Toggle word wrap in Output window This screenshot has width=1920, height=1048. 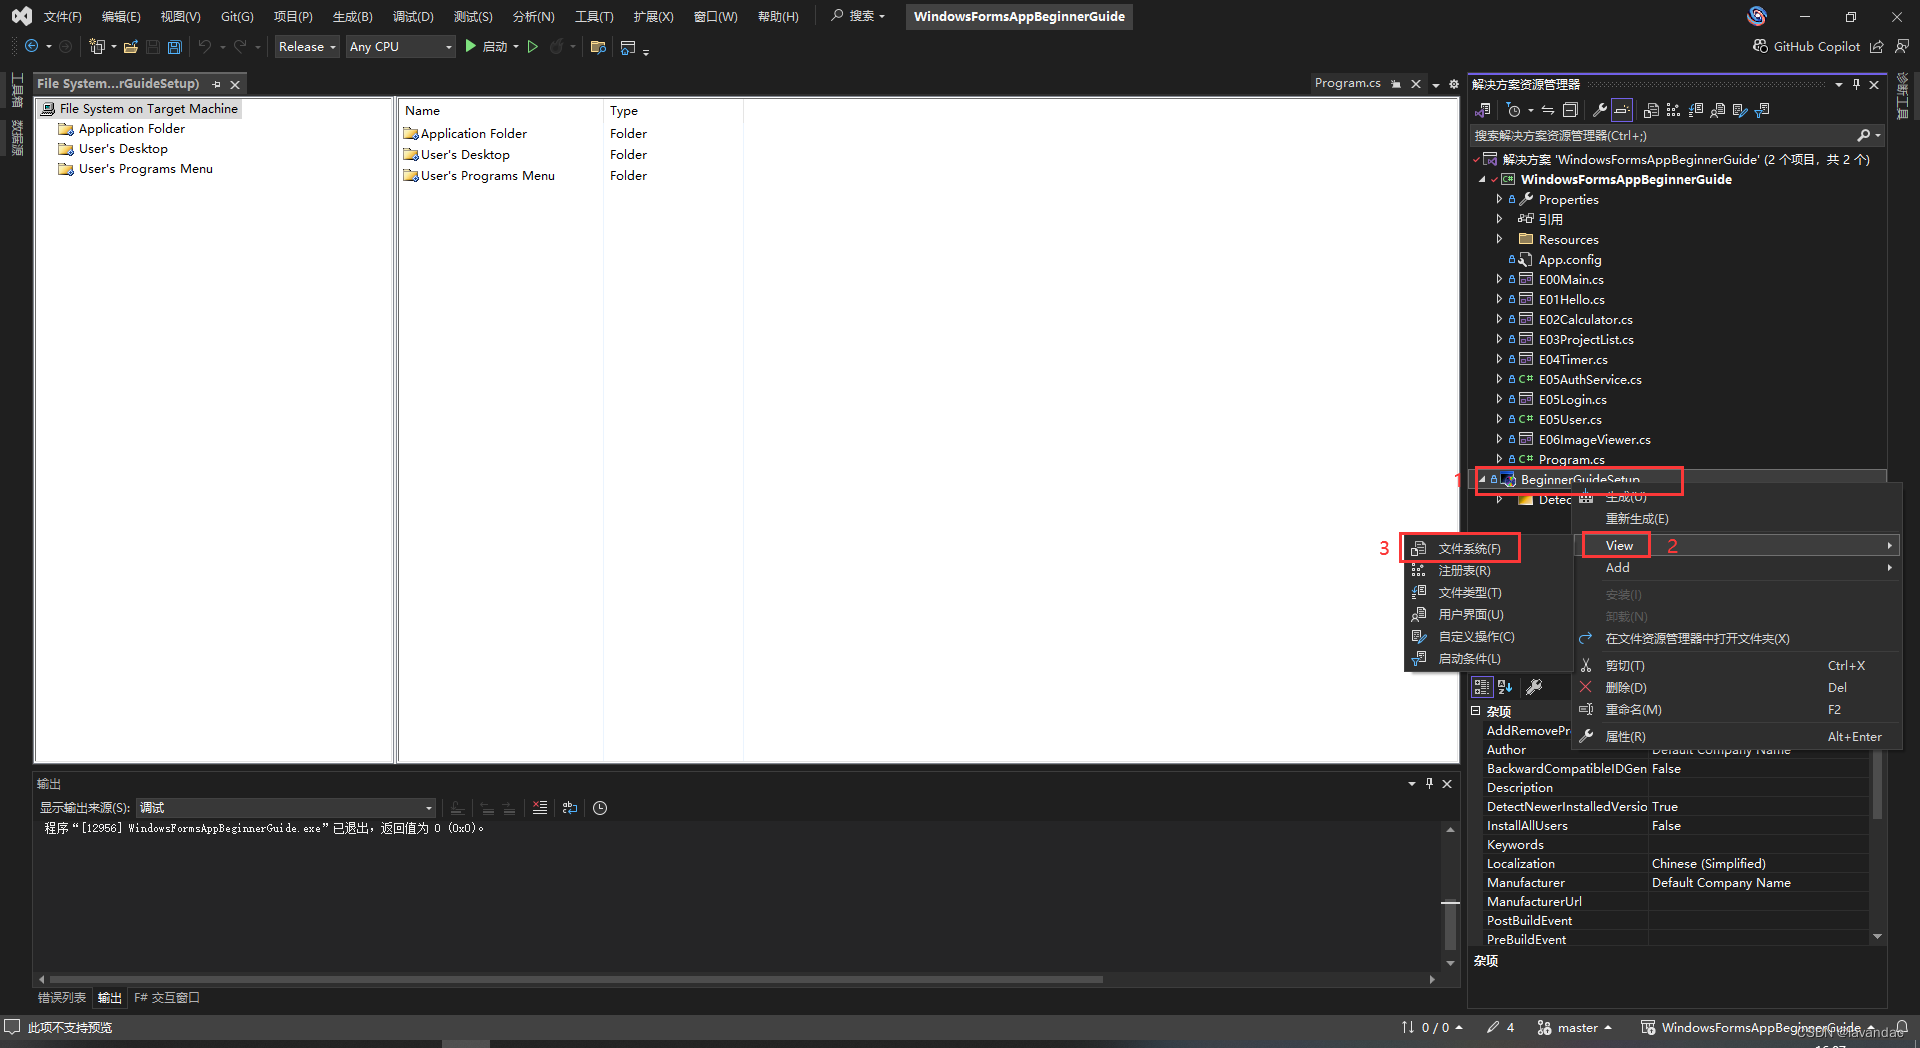(x=570, y=808)
